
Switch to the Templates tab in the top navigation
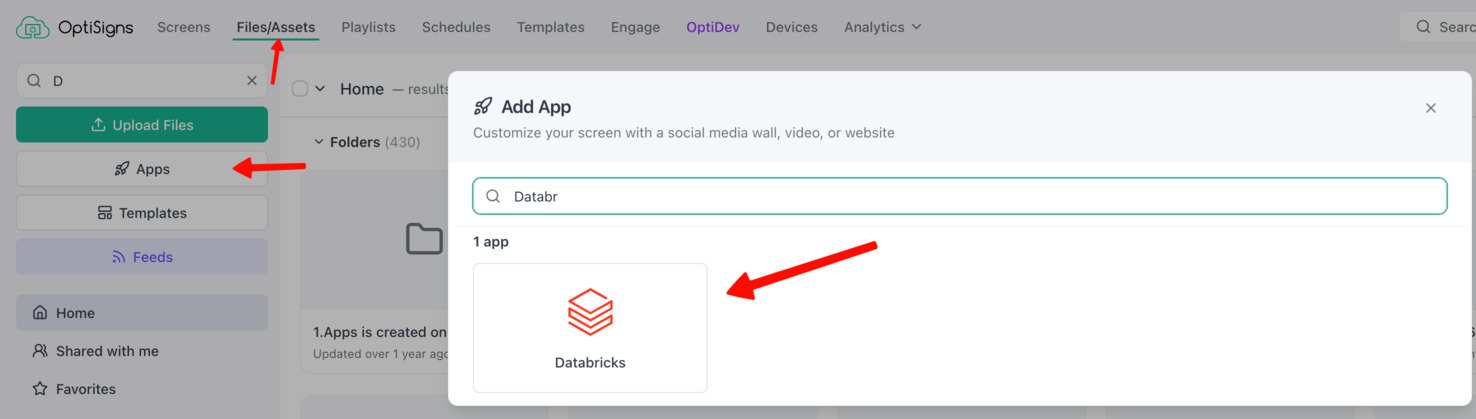[551, 27]
